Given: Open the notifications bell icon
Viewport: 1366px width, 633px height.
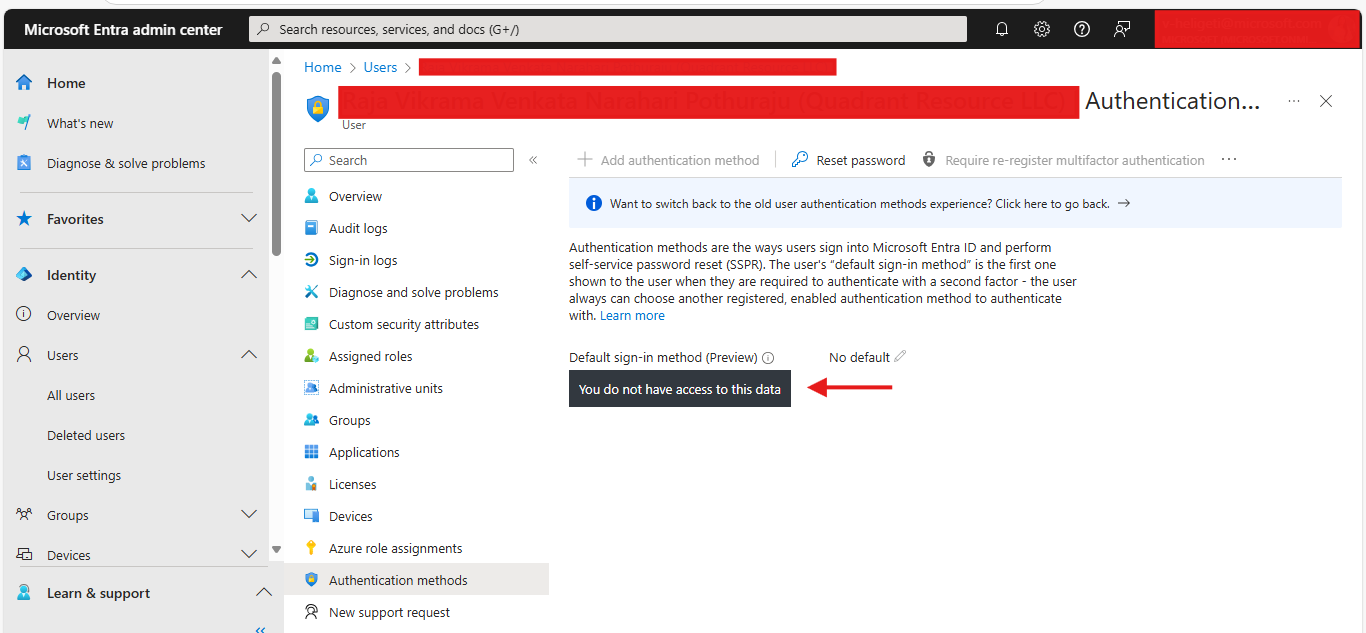Looking at the screenshot, I should (x=1001, y=29).
